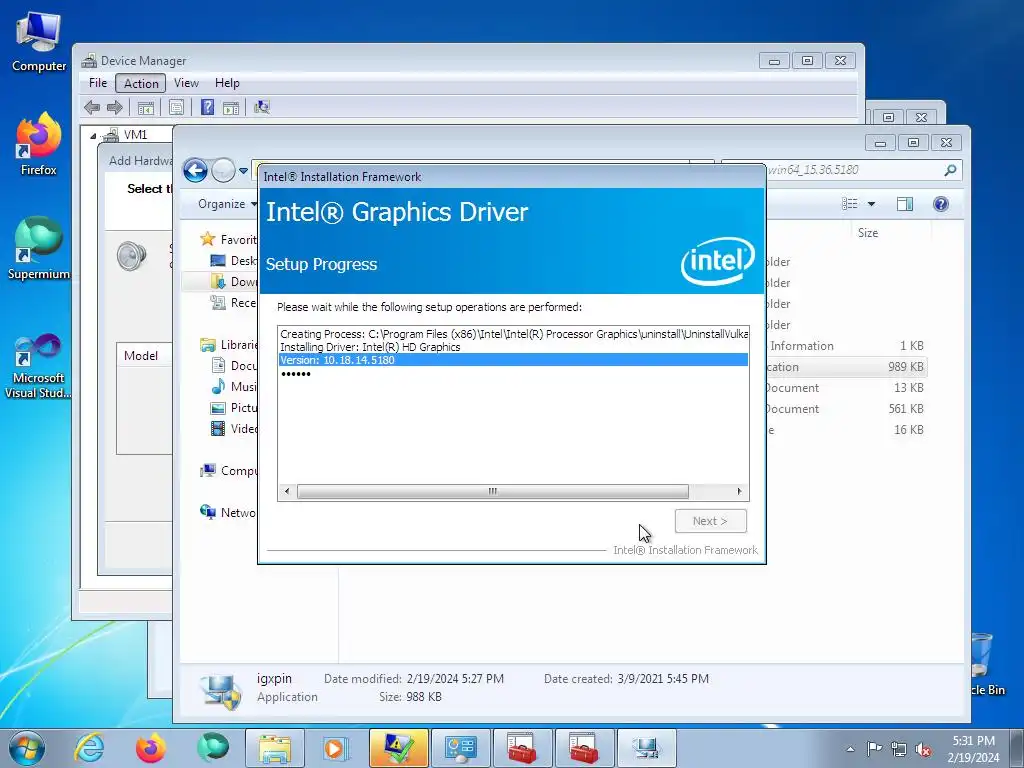Open Firefox from the taskbar
Viewport: 1024px width, 768px height.
[x=150, y=748]
